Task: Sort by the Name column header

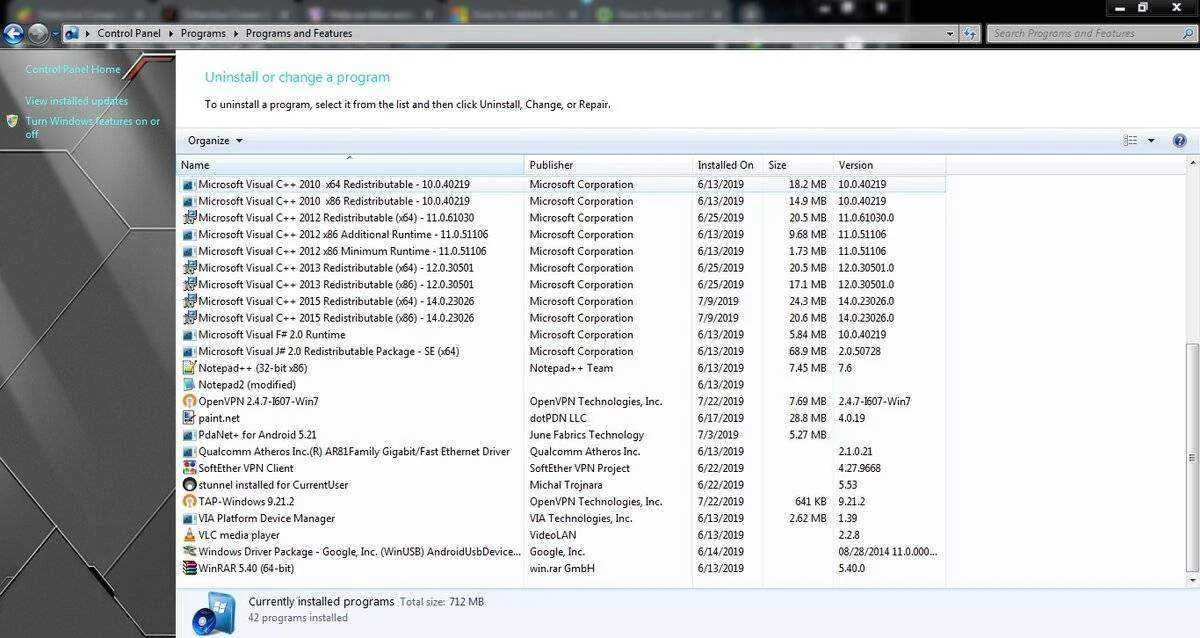Action: (350, 165)
